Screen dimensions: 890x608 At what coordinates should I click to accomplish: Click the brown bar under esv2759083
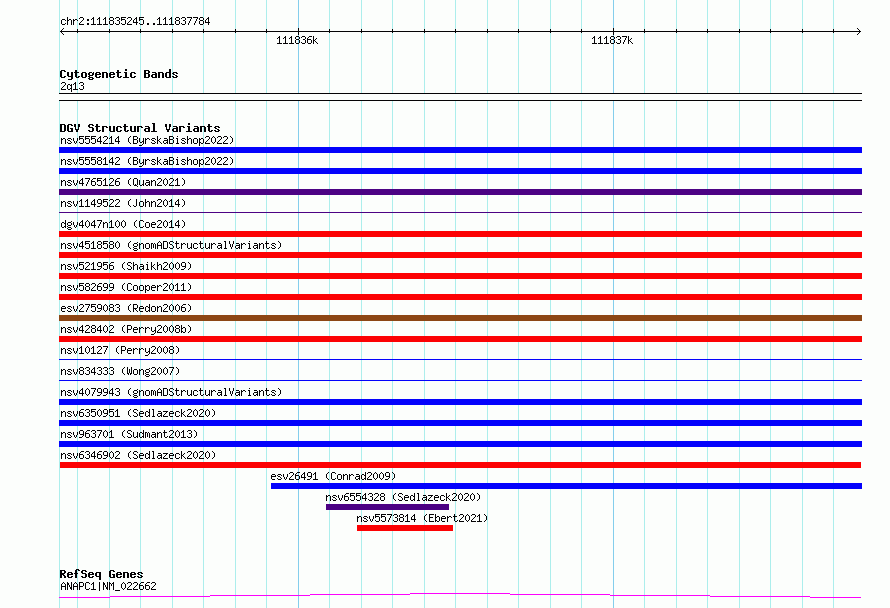click(x=460, y=318)
